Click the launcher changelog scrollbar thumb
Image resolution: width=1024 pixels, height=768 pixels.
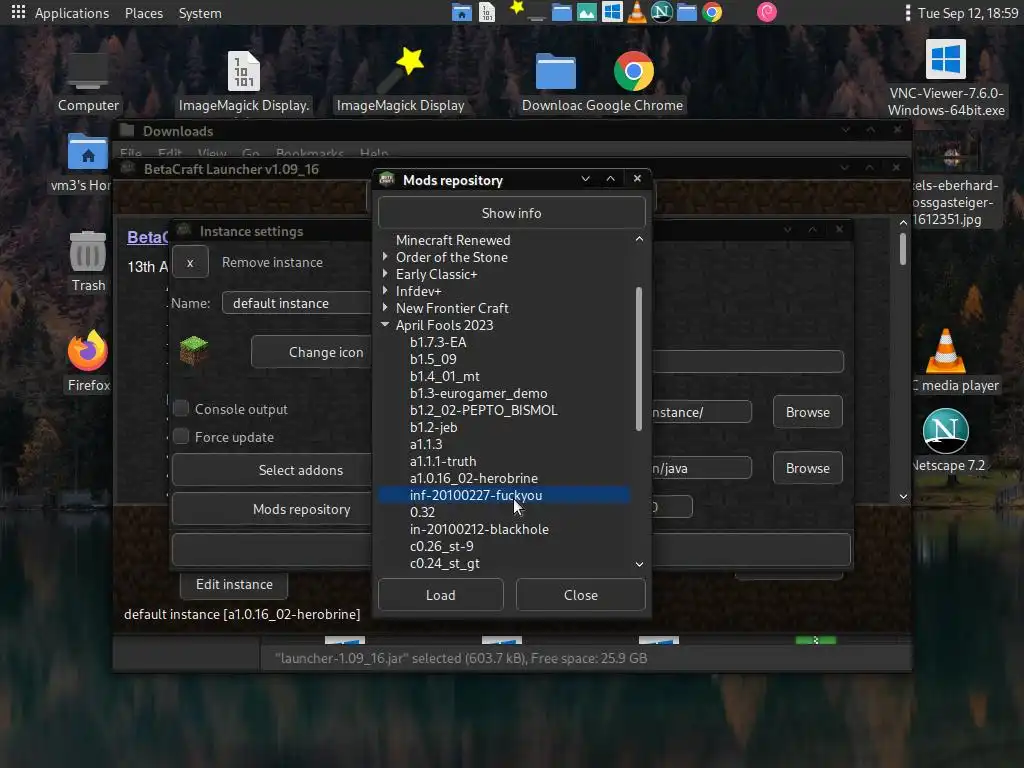click(903, 249)
